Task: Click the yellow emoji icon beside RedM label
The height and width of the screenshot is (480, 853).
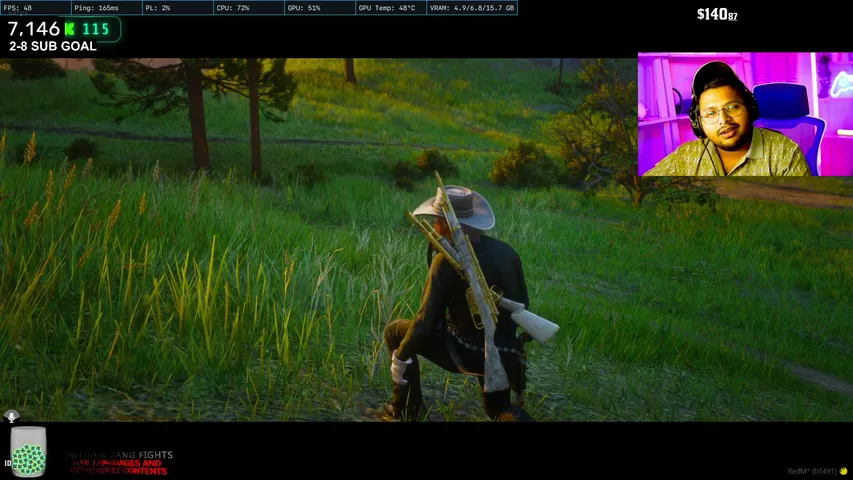Action: click(x=843, y=471)
